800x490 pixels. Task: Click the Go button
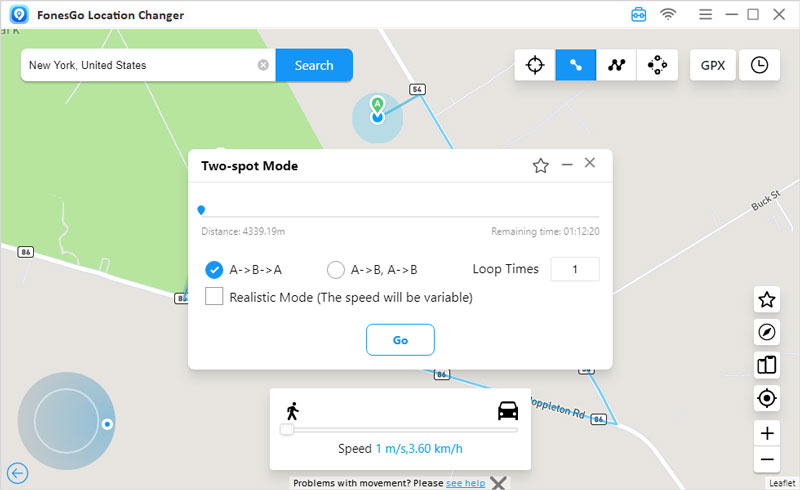400,340
